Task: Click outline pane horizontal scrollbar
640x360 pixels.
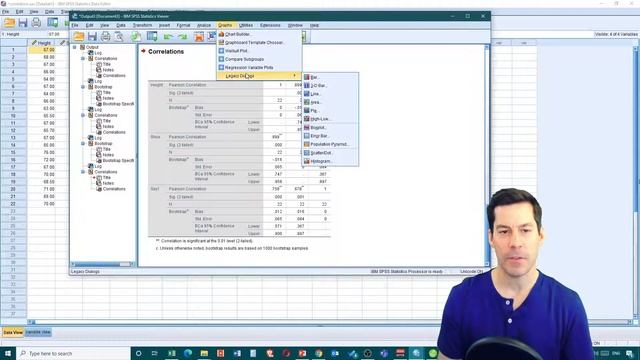Action: [102, 264]
